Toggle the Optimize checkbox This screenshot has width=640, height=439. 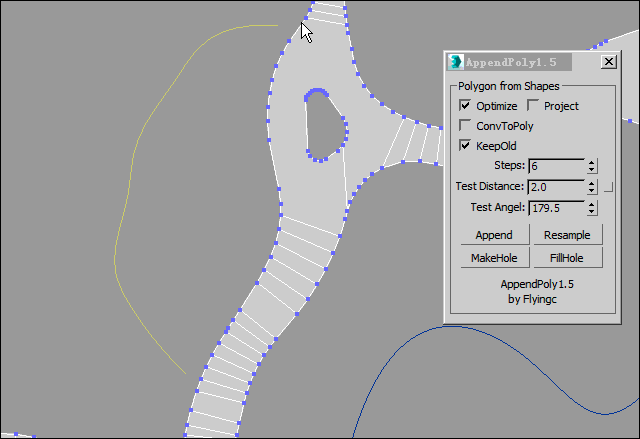click(x=465, y=105)
